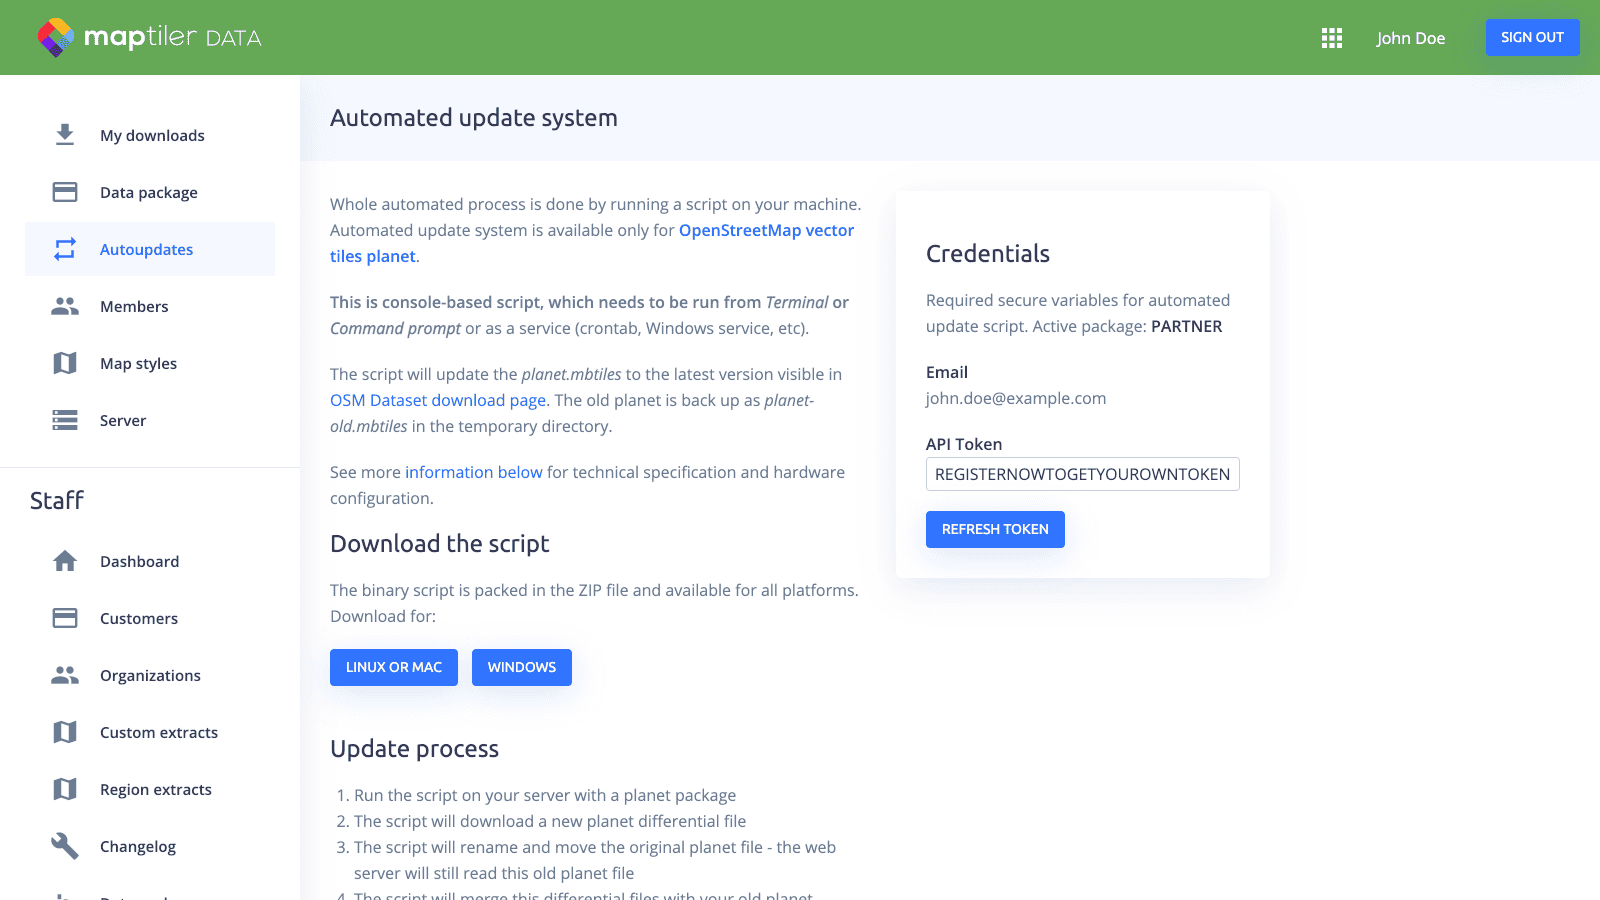This screenshot has width=1600, height=900.
Task: Click inside the API Token field
Action: point(1082,474)
